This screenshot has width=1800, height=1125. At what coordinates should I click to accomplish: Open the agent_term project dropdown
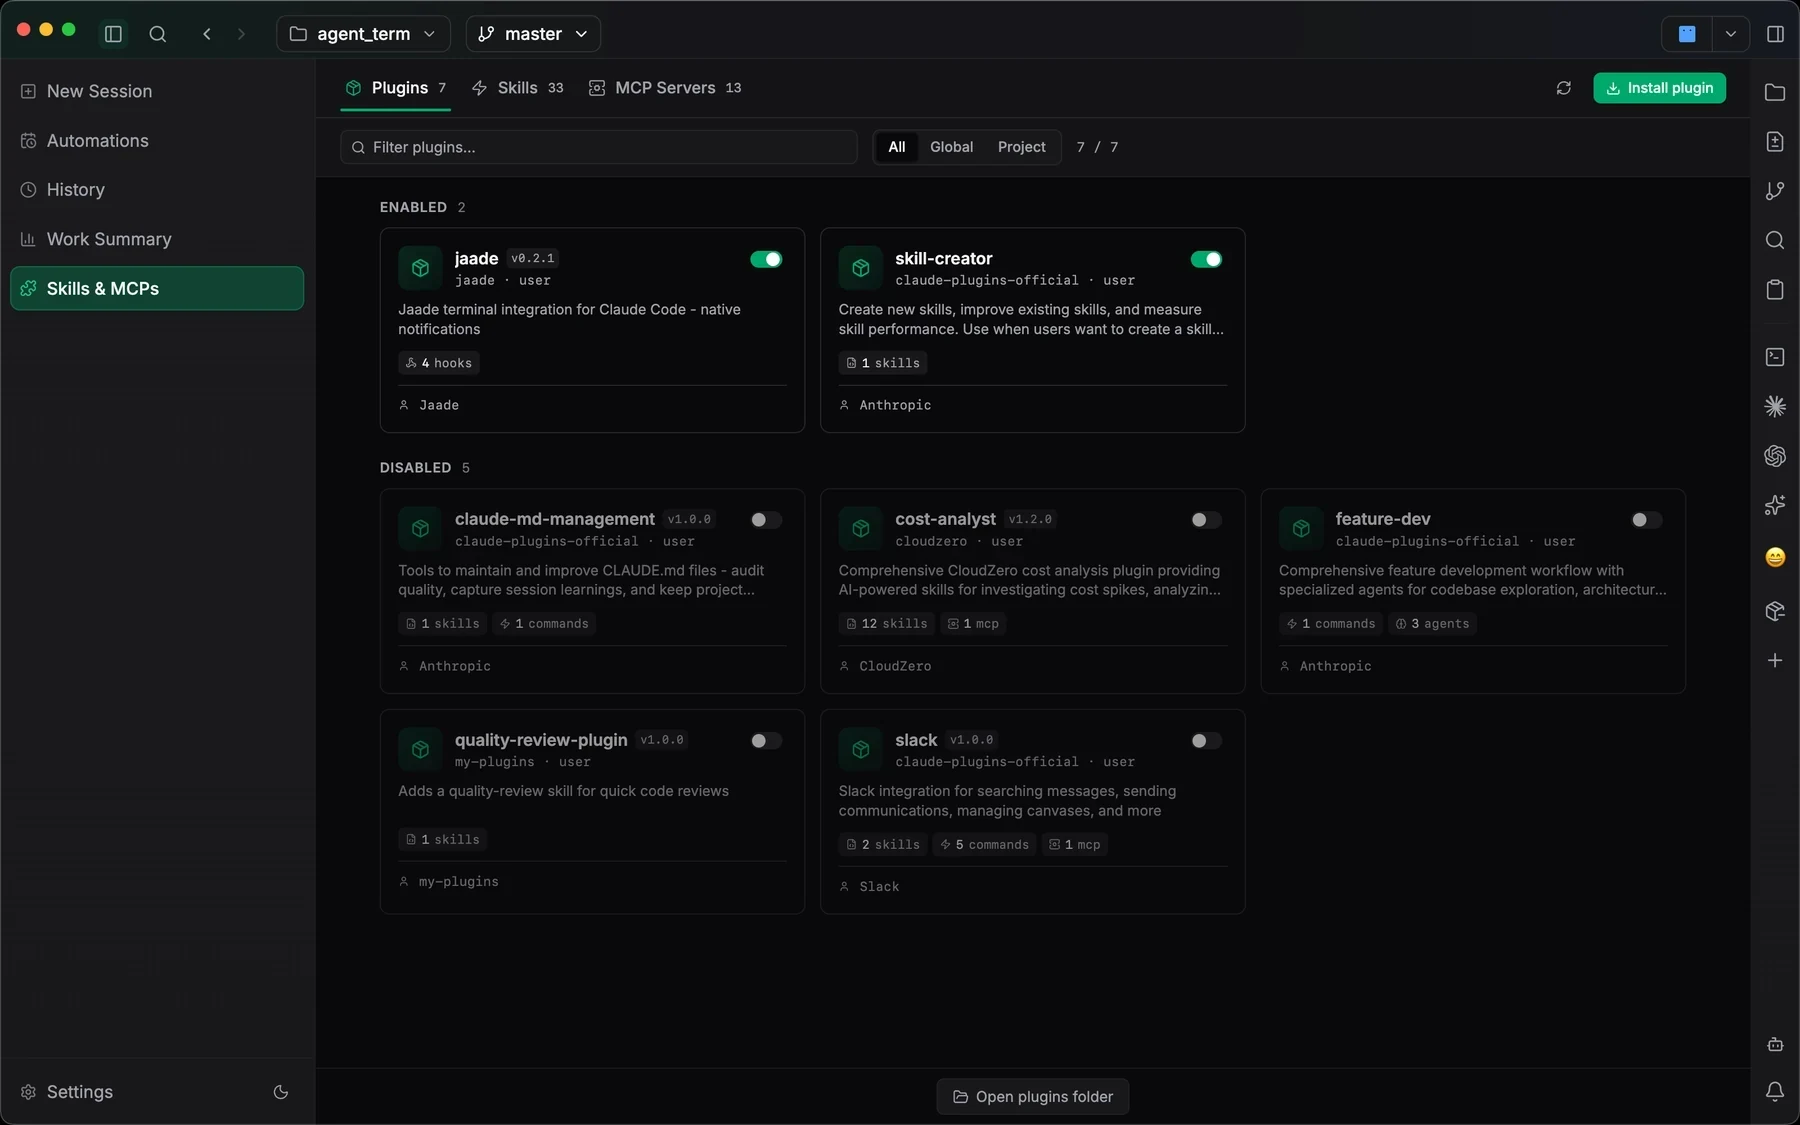click(x=363, y=34)
